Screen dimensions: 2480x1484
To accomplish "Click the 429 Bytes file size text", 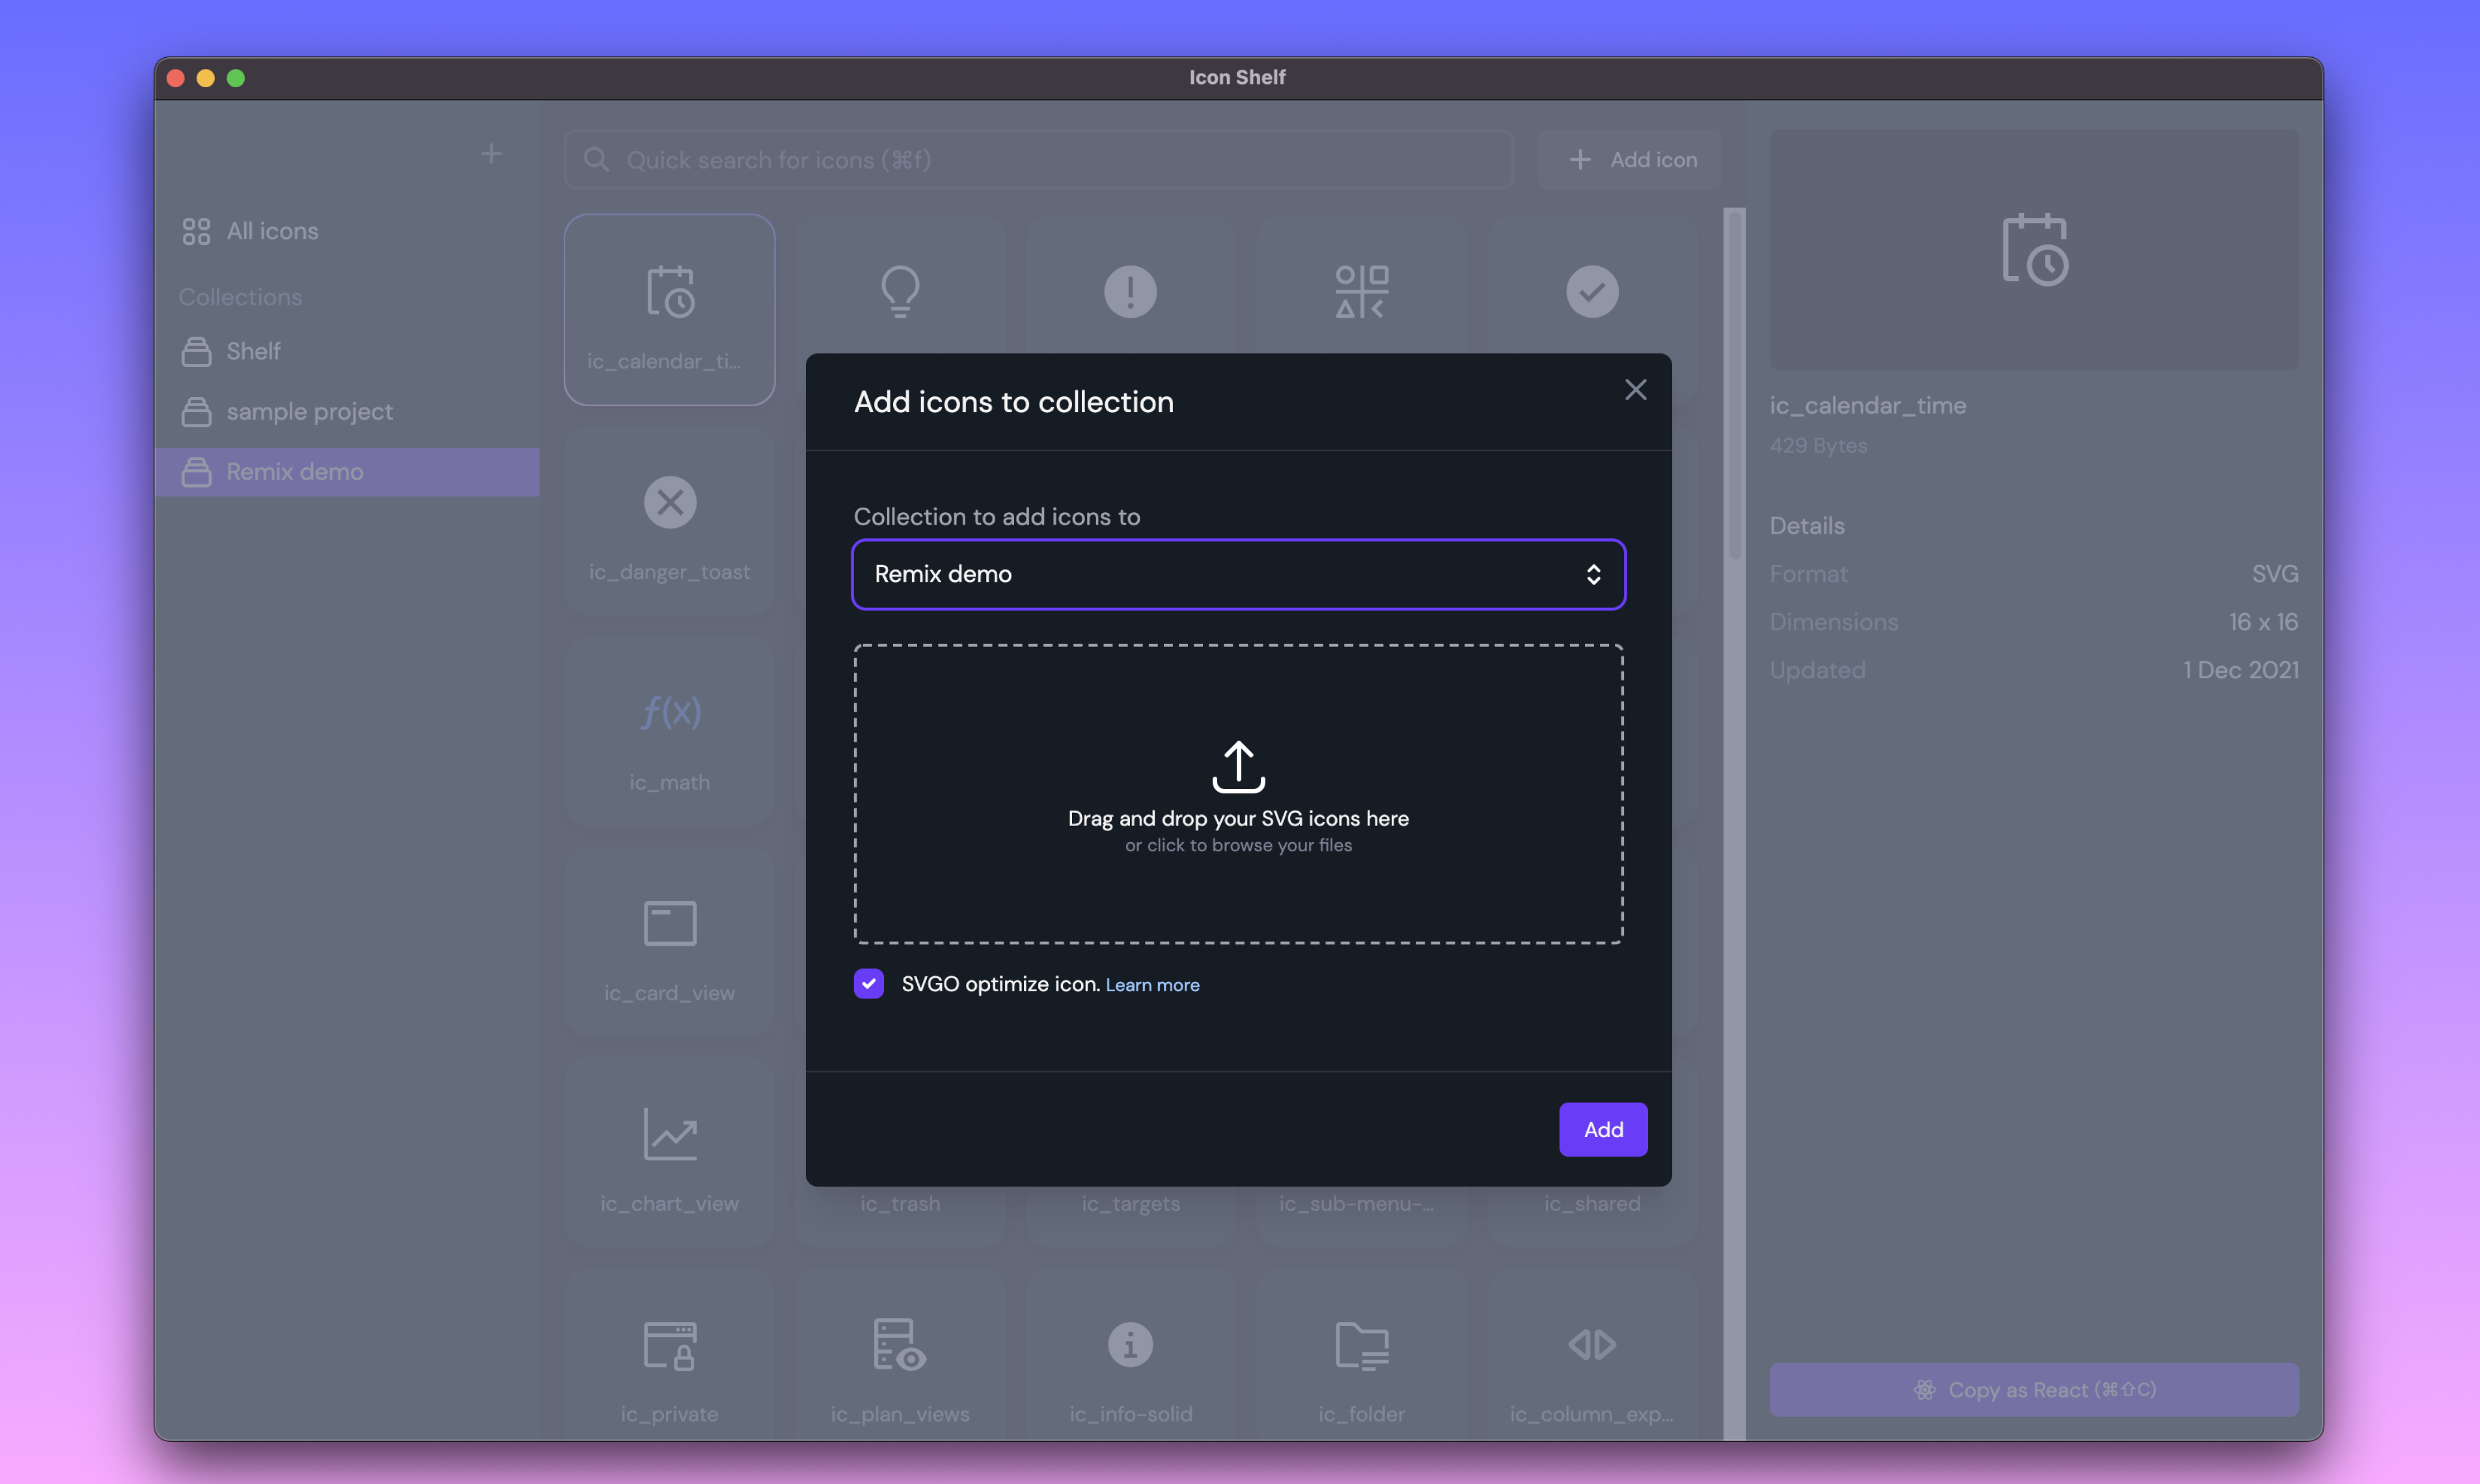I will click(1818, 446).
